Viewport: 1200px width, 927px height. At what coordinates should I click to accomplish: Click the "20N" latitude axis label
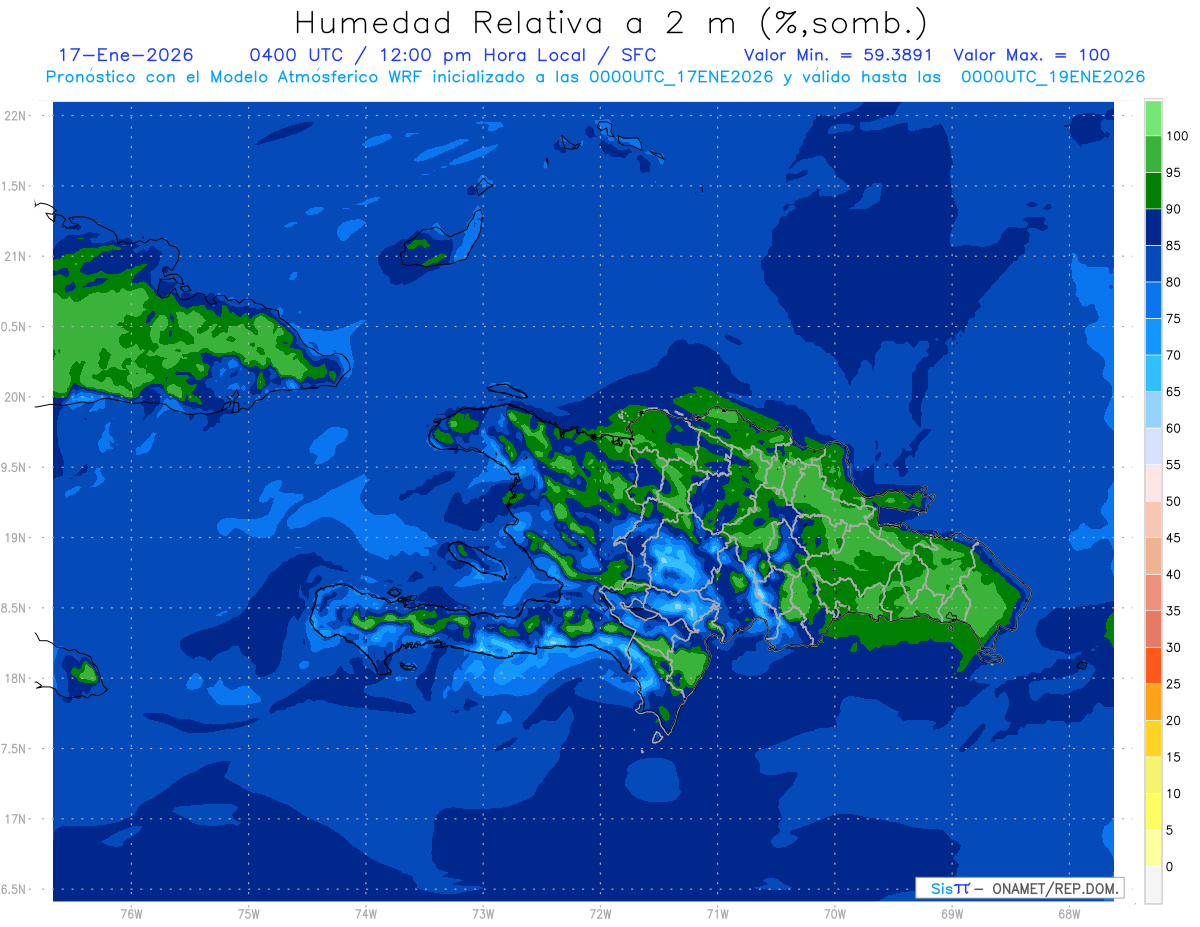click(x=15, y=397)
